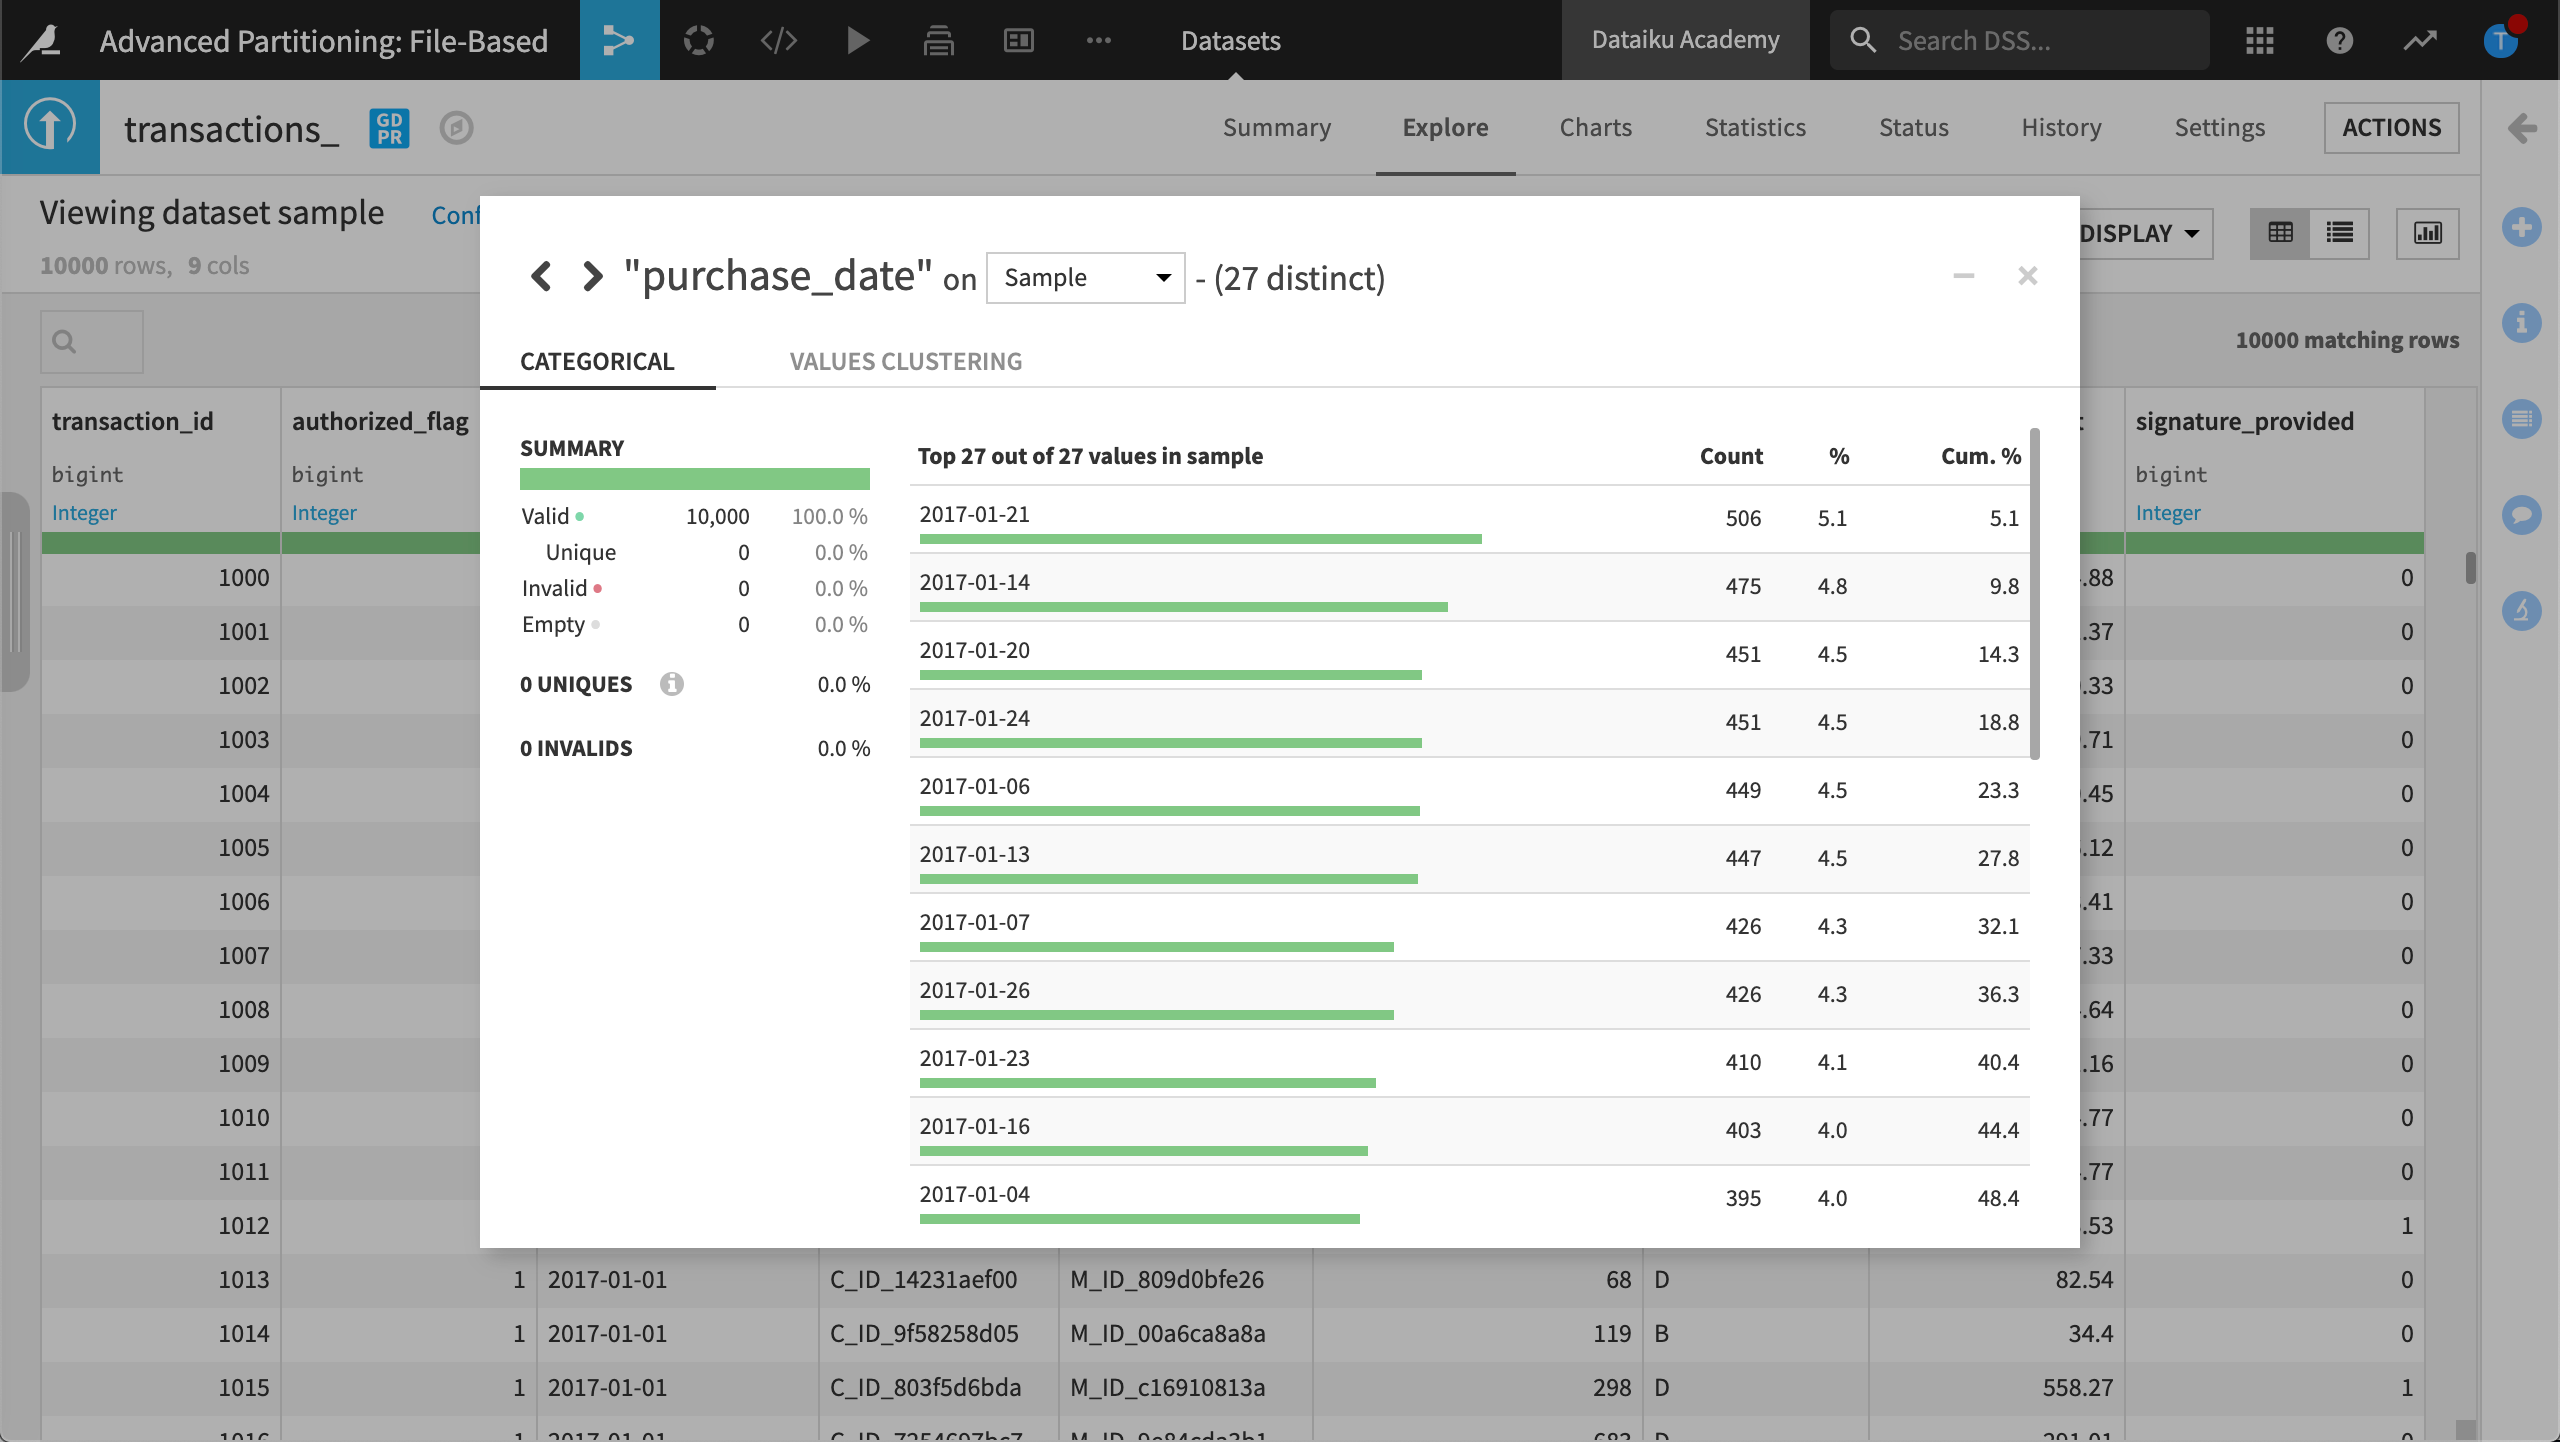Select the CATEGORICAL tab
This screenshot has height=1442, width=2560.
(597, 361)
